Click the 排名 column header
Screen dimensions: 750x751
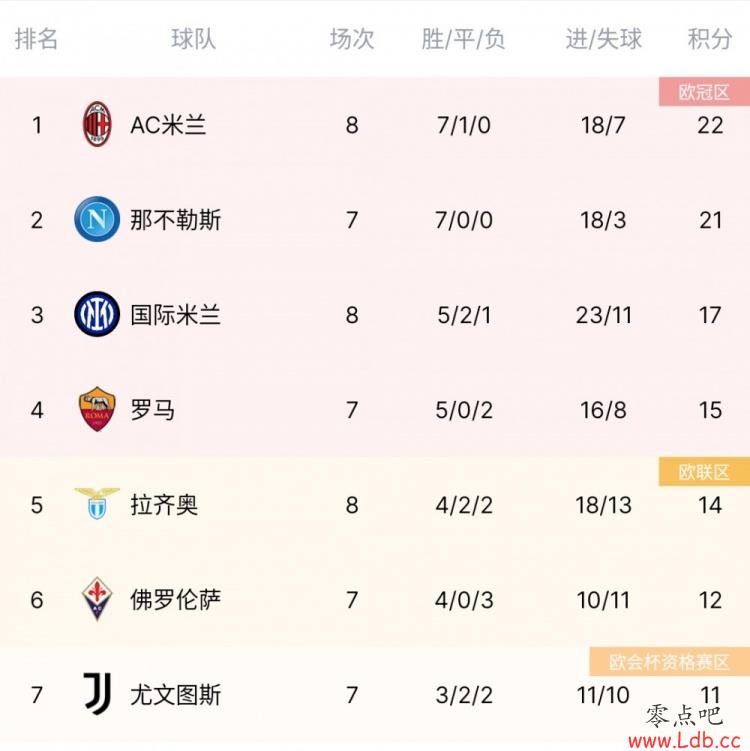point(36,39)
